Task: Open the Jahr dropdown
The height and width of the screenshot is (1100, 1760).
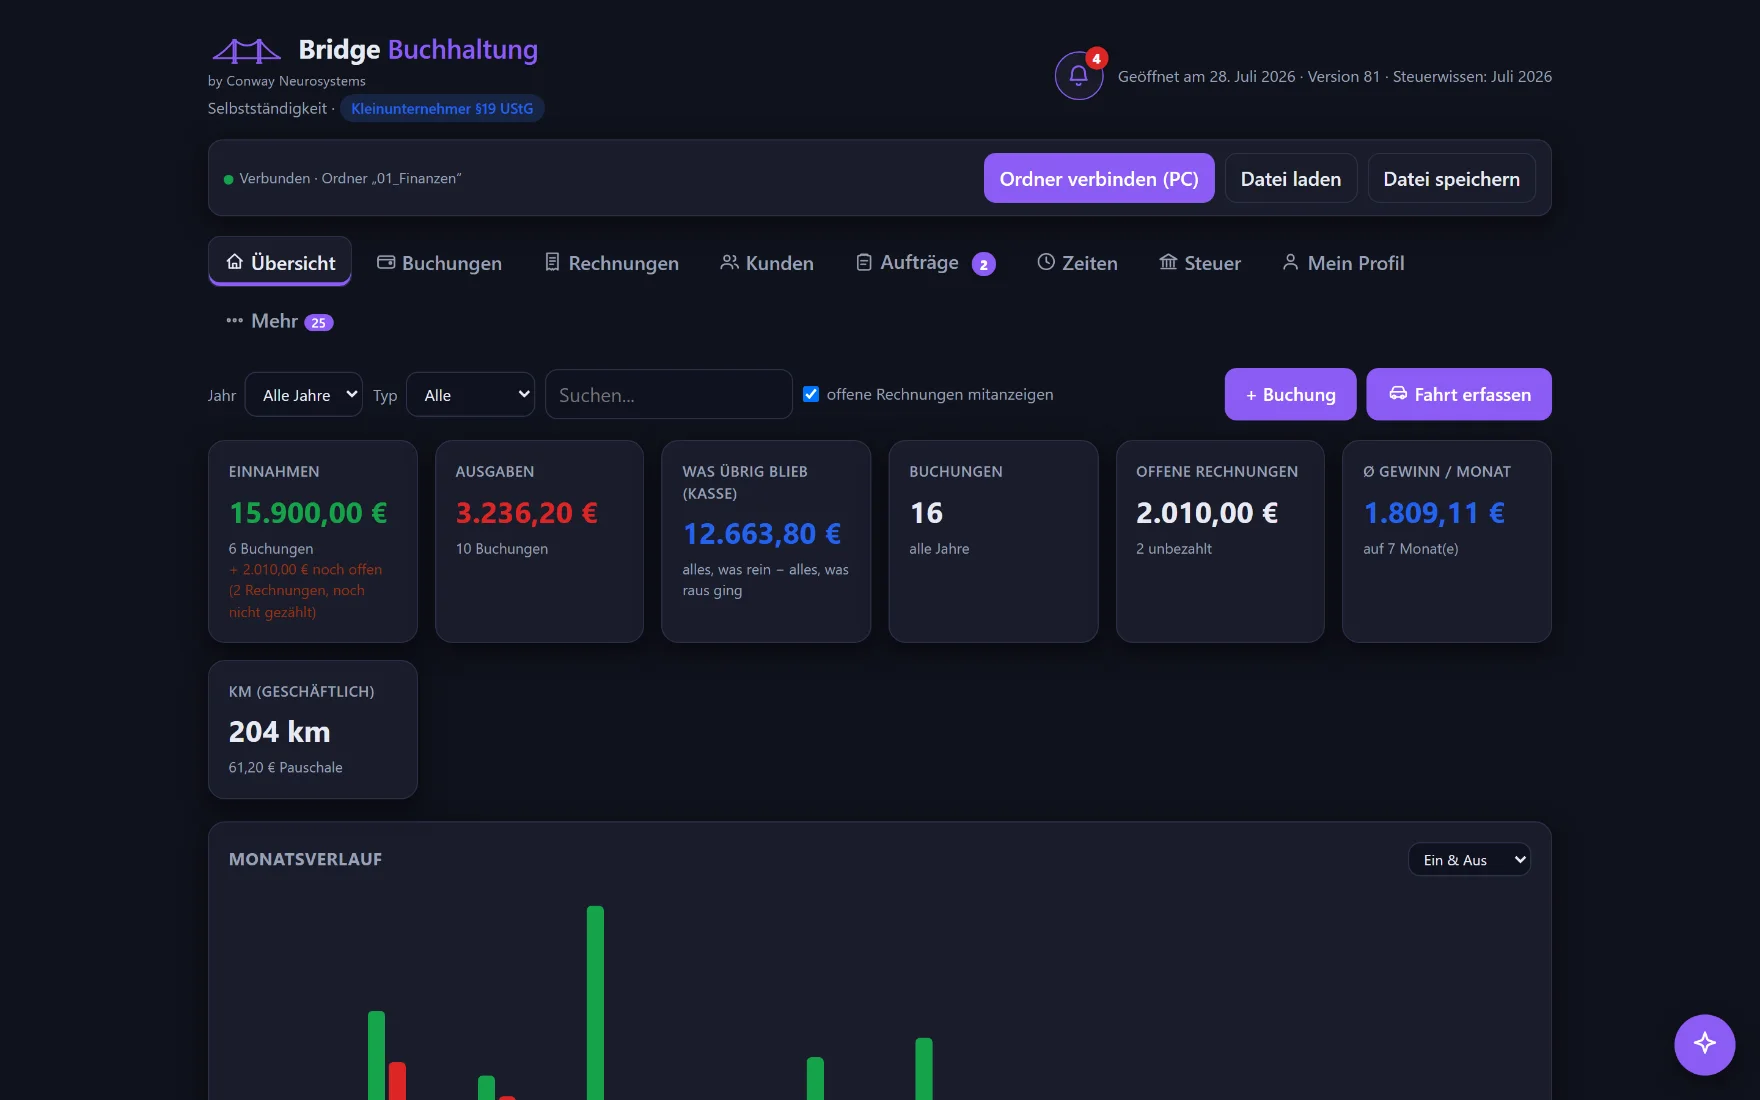Action: click(x=304, y=394)
